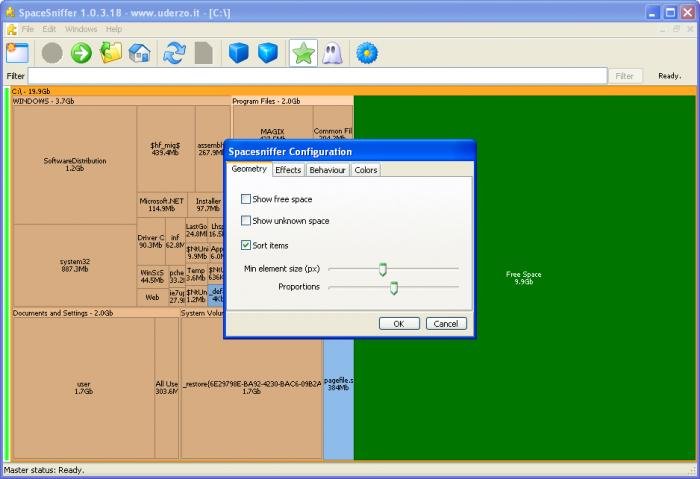The width and height of the screenshot is (700, 479).
Task: Click the New view toolbar icon
Action: pos(17,53)
